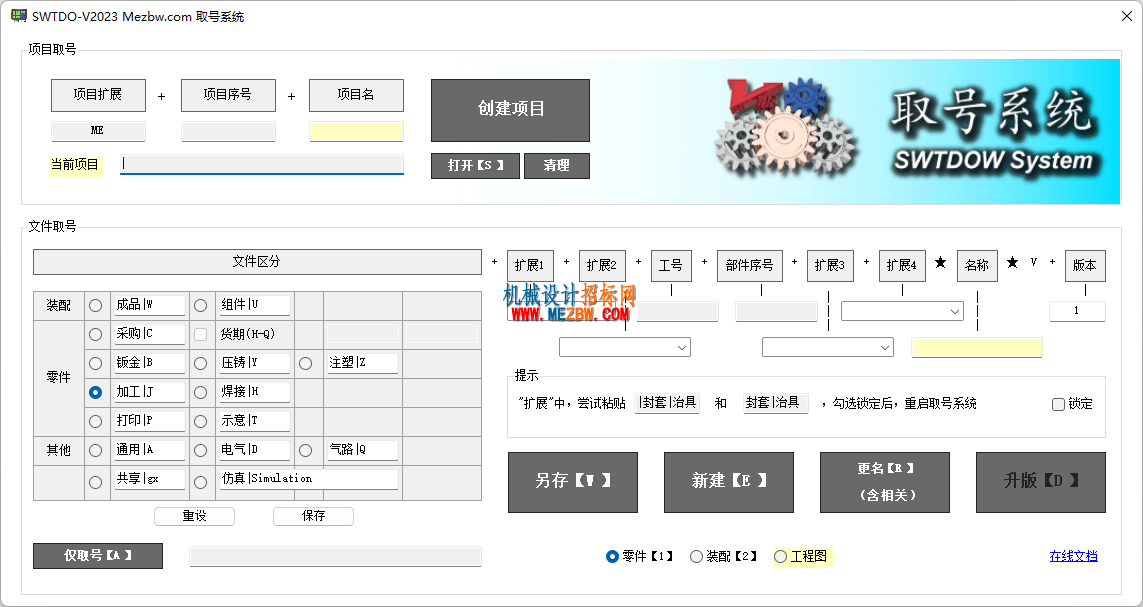Select the 示意|T radio button
Viewport: 1143px width, 607px height.
coord(200,421)
